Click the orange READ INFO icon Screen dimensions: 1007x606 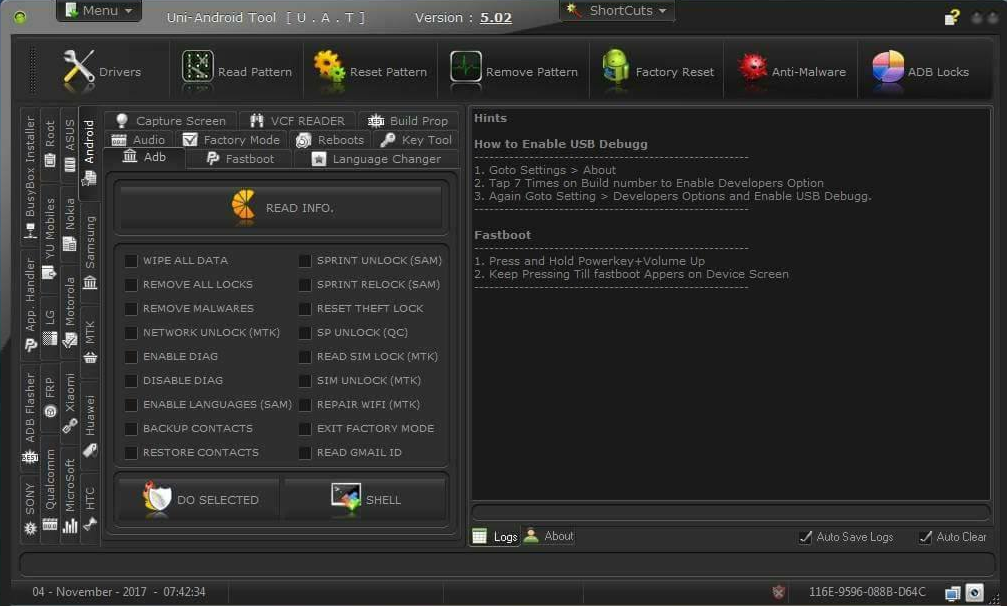tap(243, 205)
